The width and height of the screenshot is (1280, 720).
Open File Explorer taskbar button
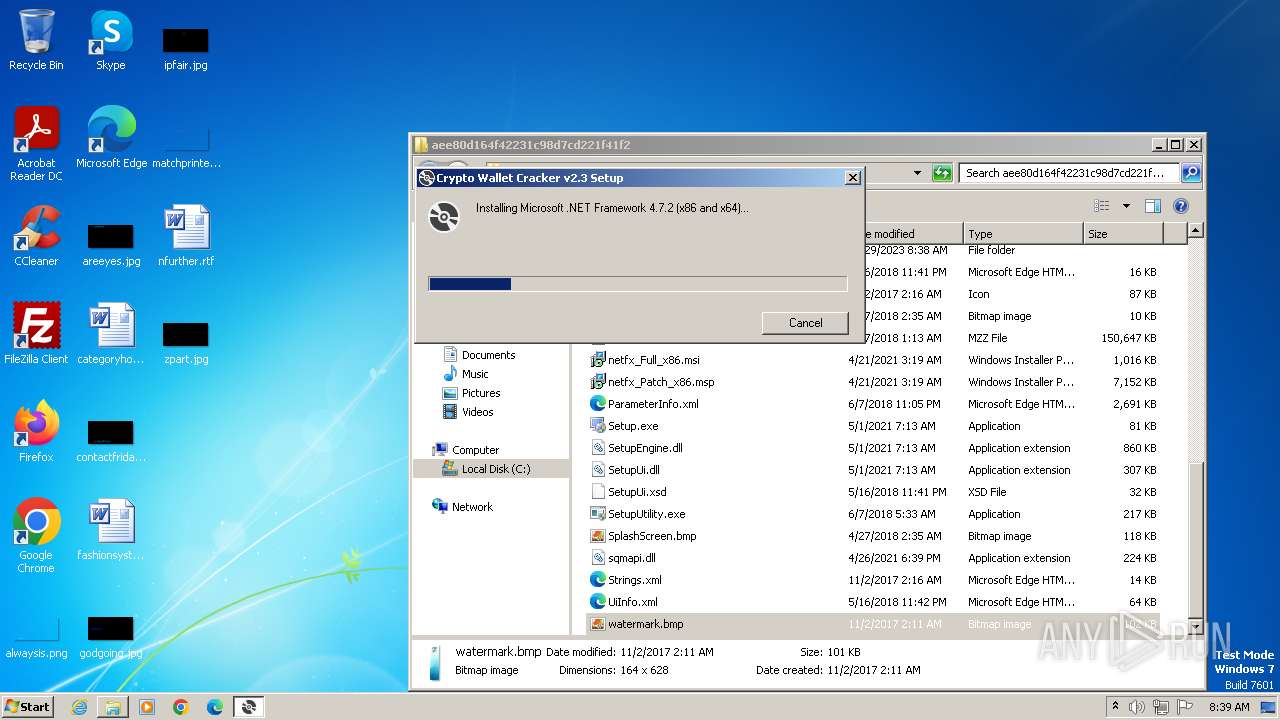click(x=113, y=707)
